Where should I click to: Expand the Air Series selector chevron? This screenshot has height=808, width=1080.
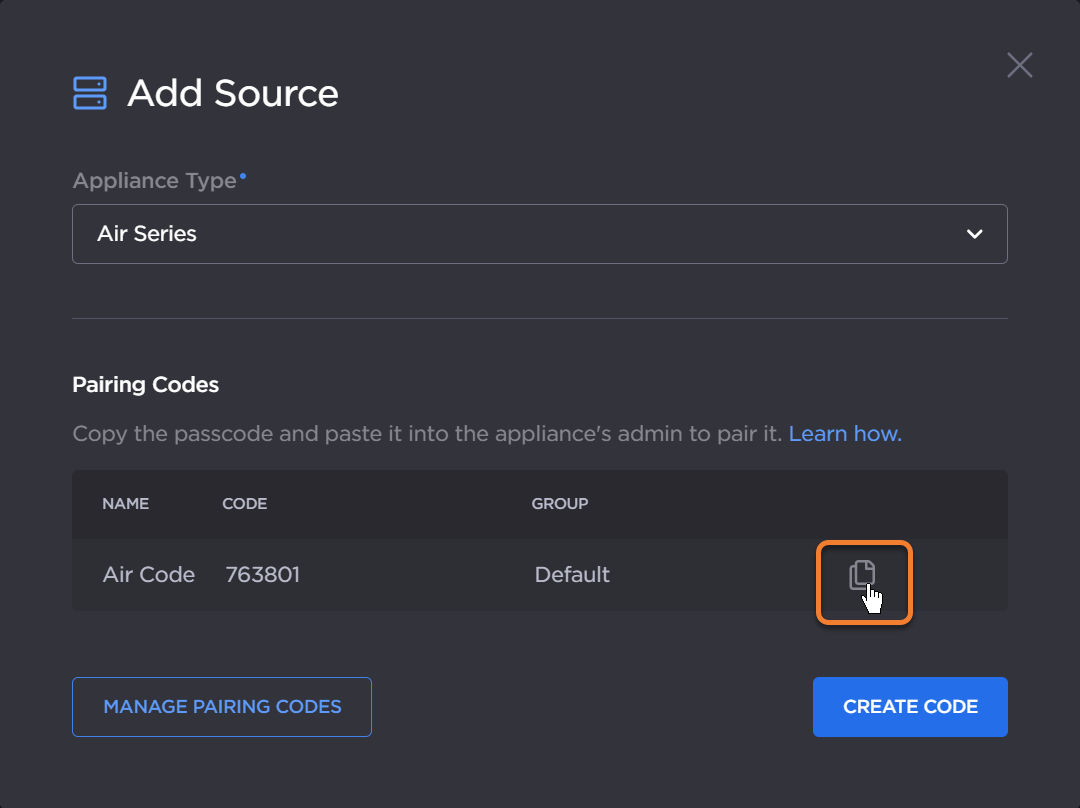tap(973, 234)
